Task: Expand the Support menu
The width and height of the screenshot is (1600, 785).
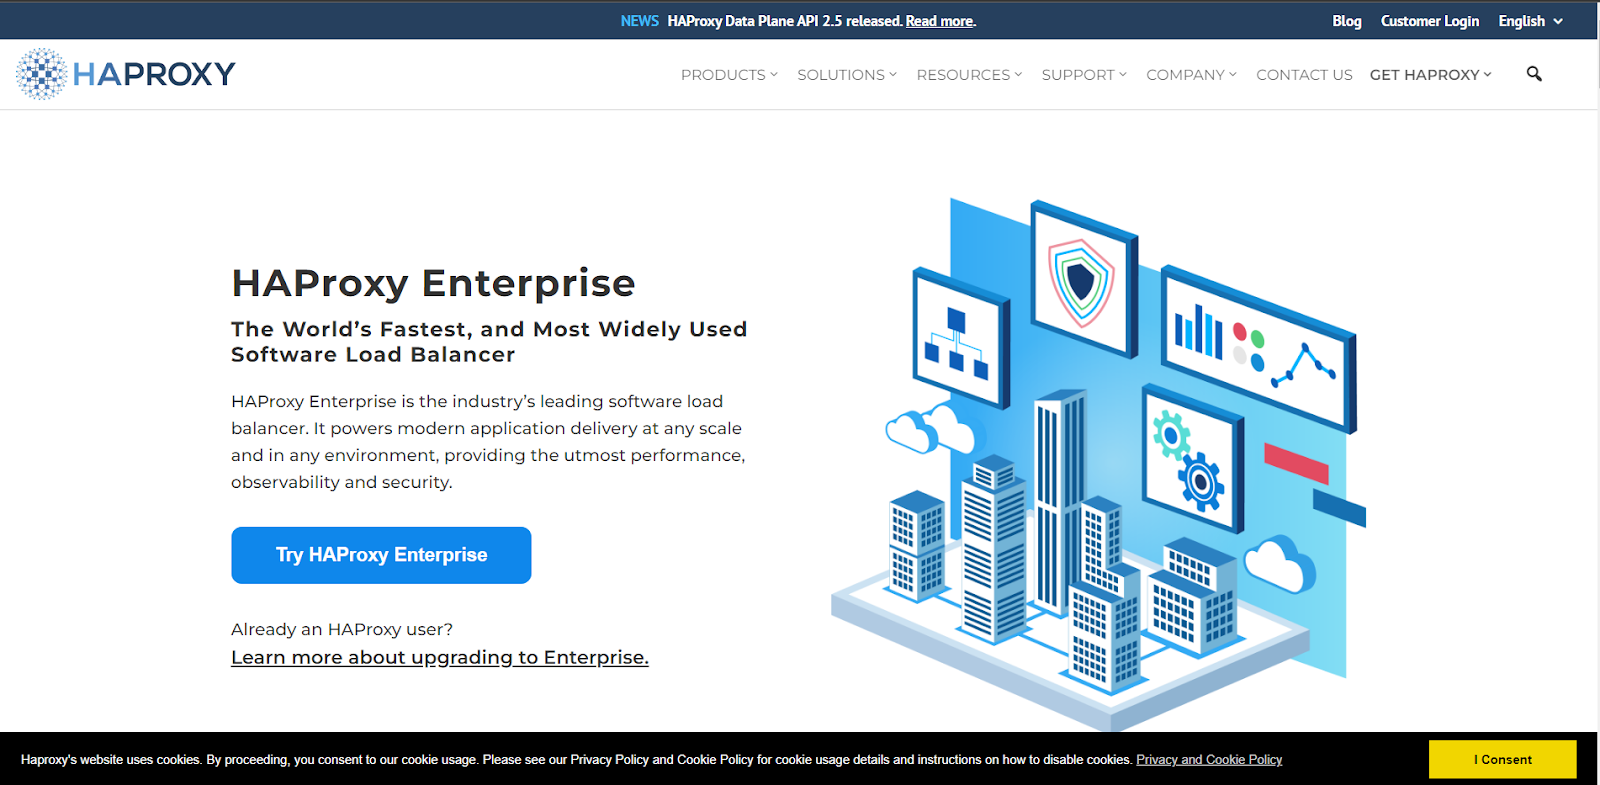Action: (1084, 75)
